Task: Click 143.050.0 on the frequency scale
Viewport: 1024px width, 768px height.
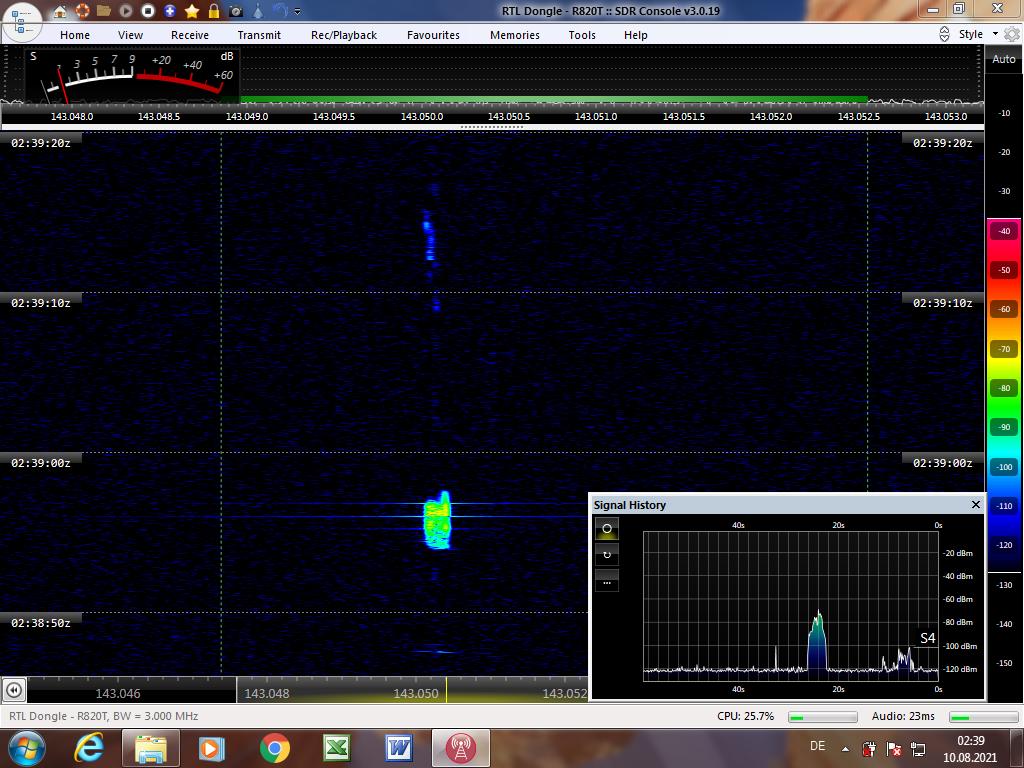Action: click(x=422, y=116)
